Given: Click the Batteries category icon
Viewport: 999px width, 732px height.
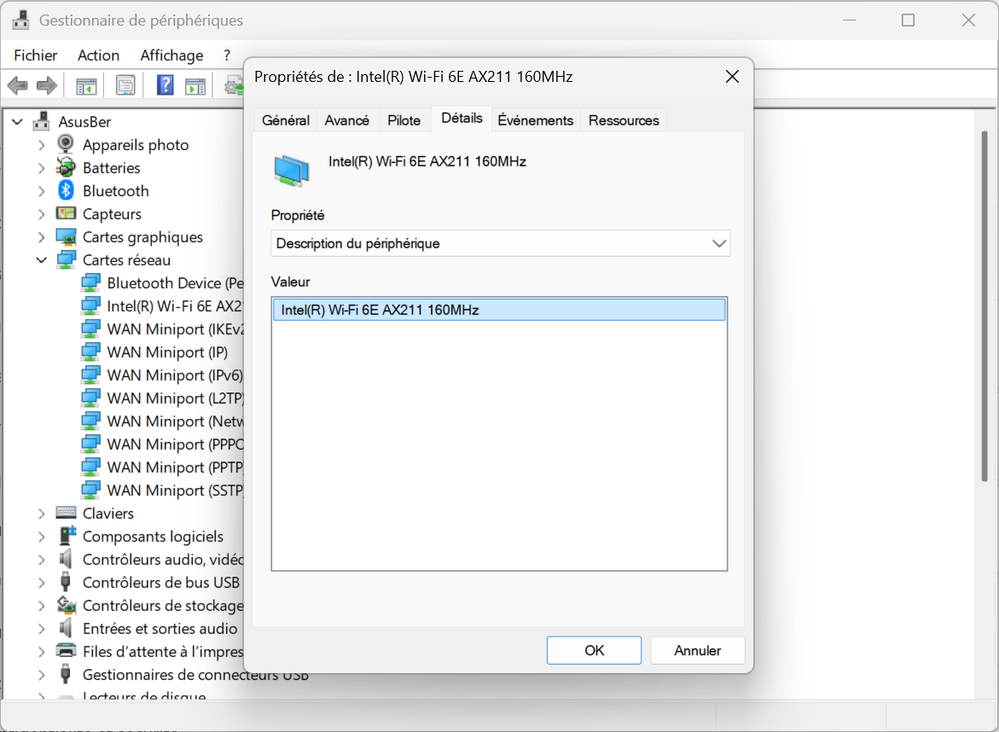Looking at the screenshot, I should (x=66, y=168).
